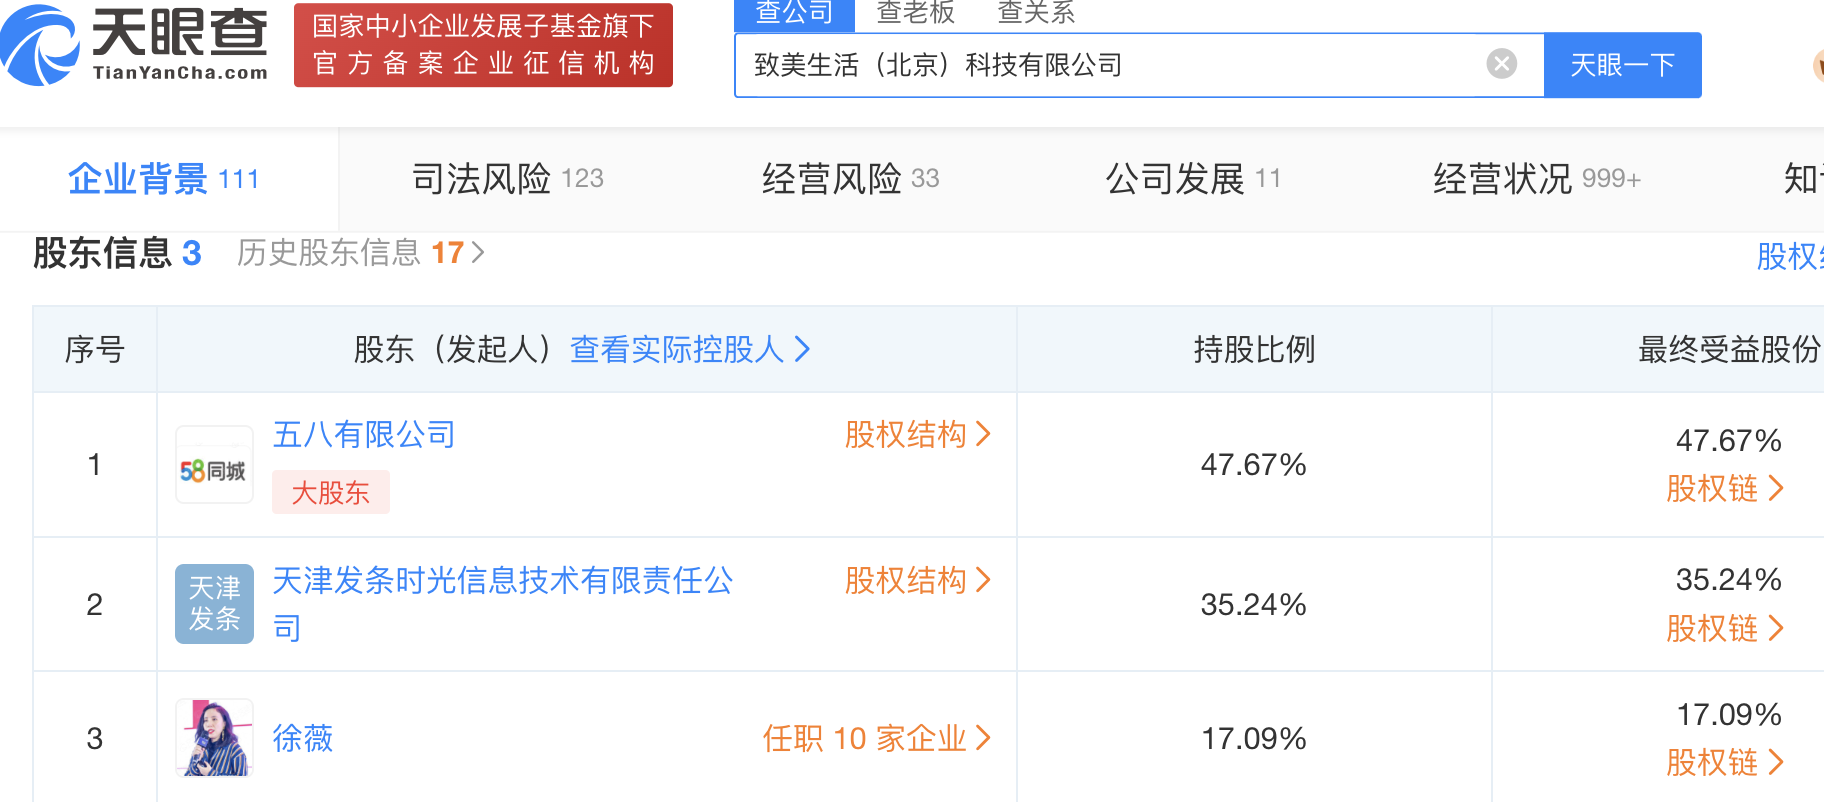View 股权链 for the 35.24% stake

pyautogui.click(x=1724, y=628)
